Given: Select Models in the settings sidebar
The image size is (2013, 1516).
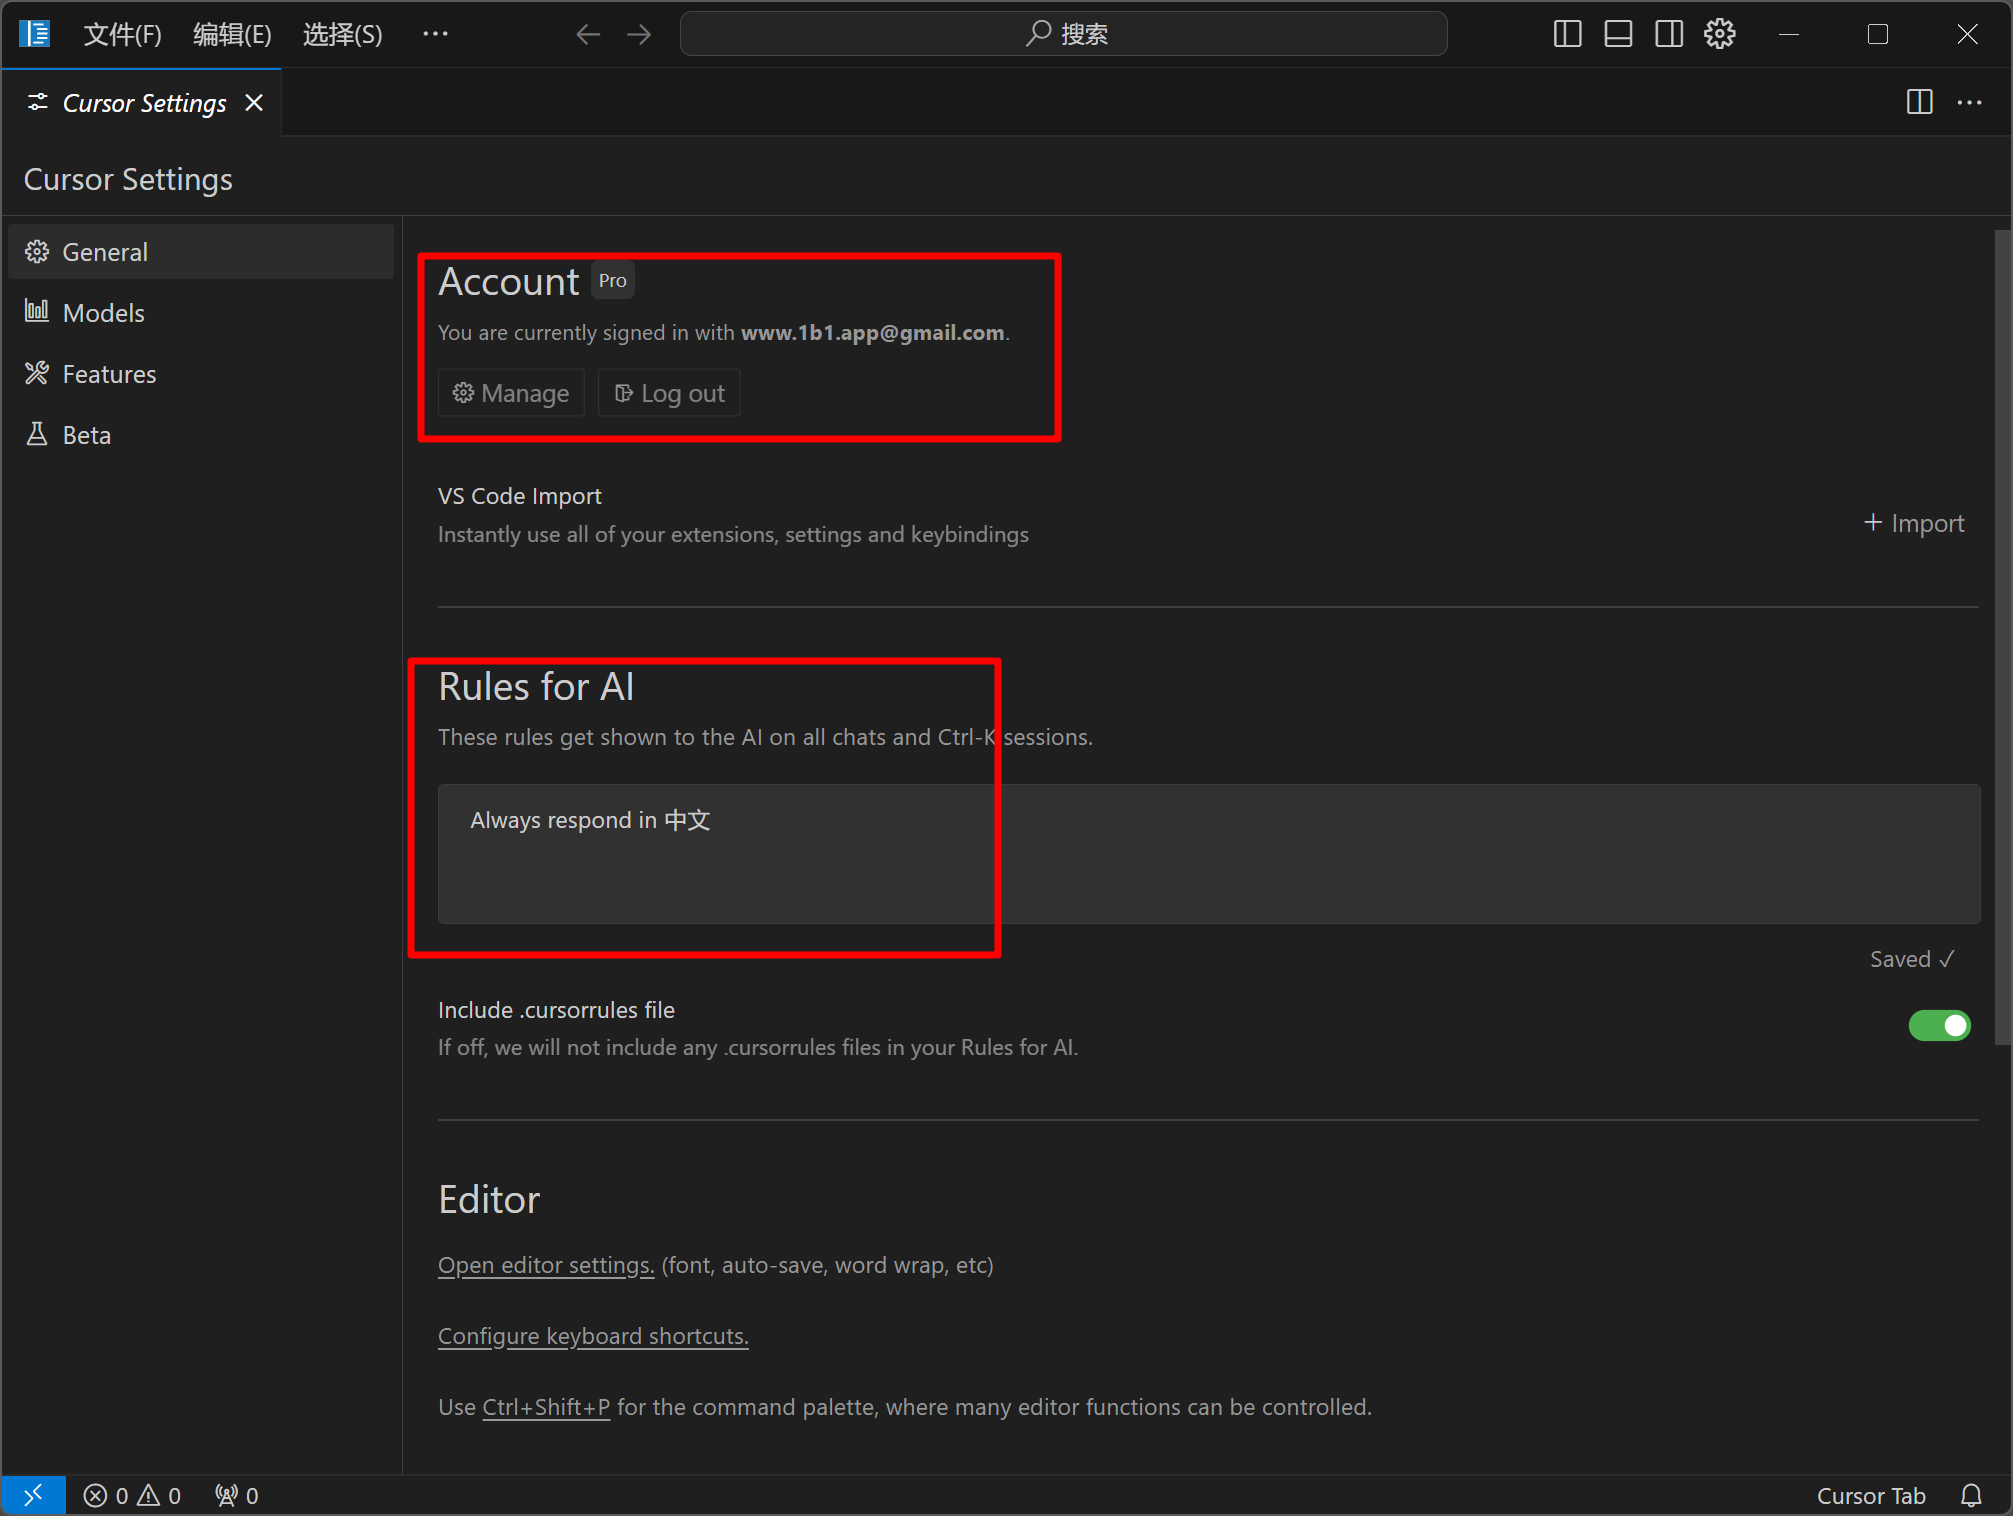Looking at the screenshot, I should click(201, 313).
